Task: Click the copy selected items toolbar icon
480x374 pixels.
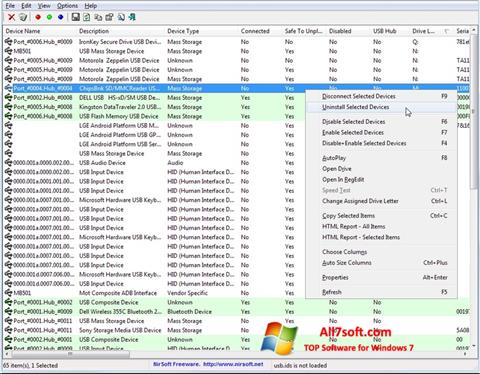Action: [98, 17]
